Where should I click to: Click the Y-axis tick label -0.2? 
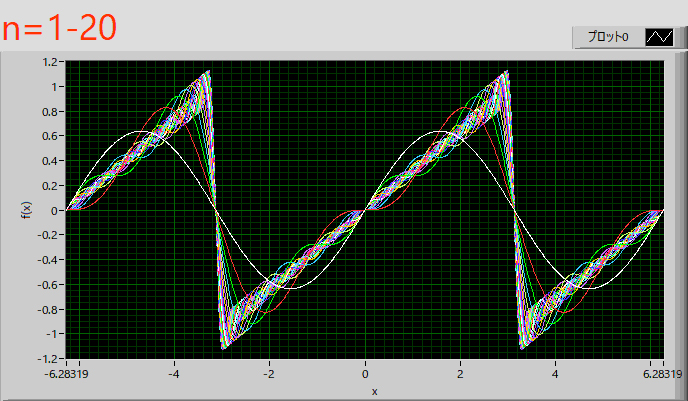pyautogui.click(x=47, y=235)
